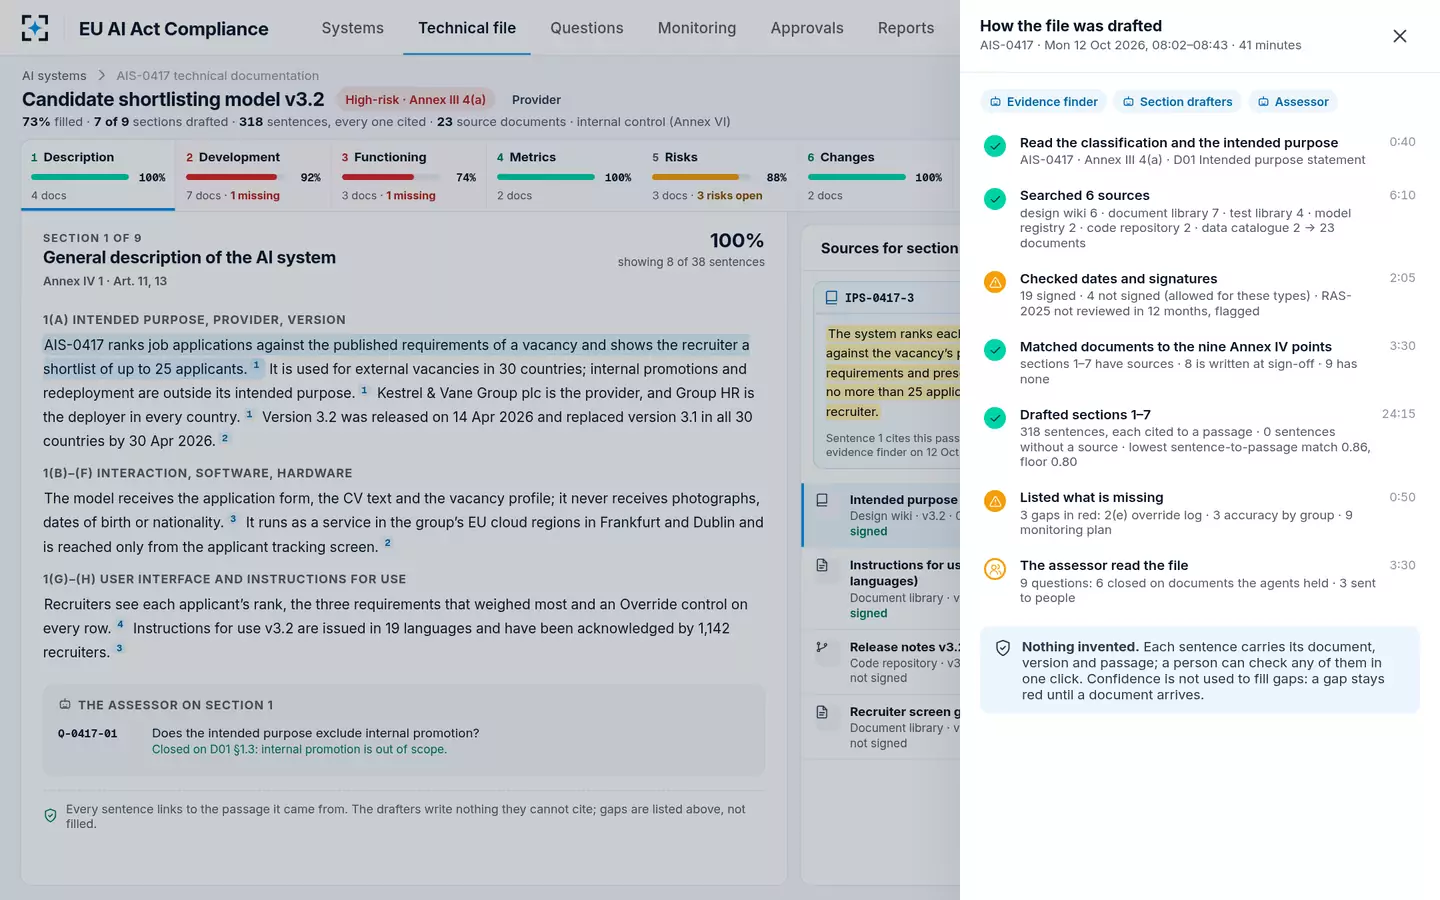Open the Approvals tab
The image size is (1440, 900).
[807, 28]
